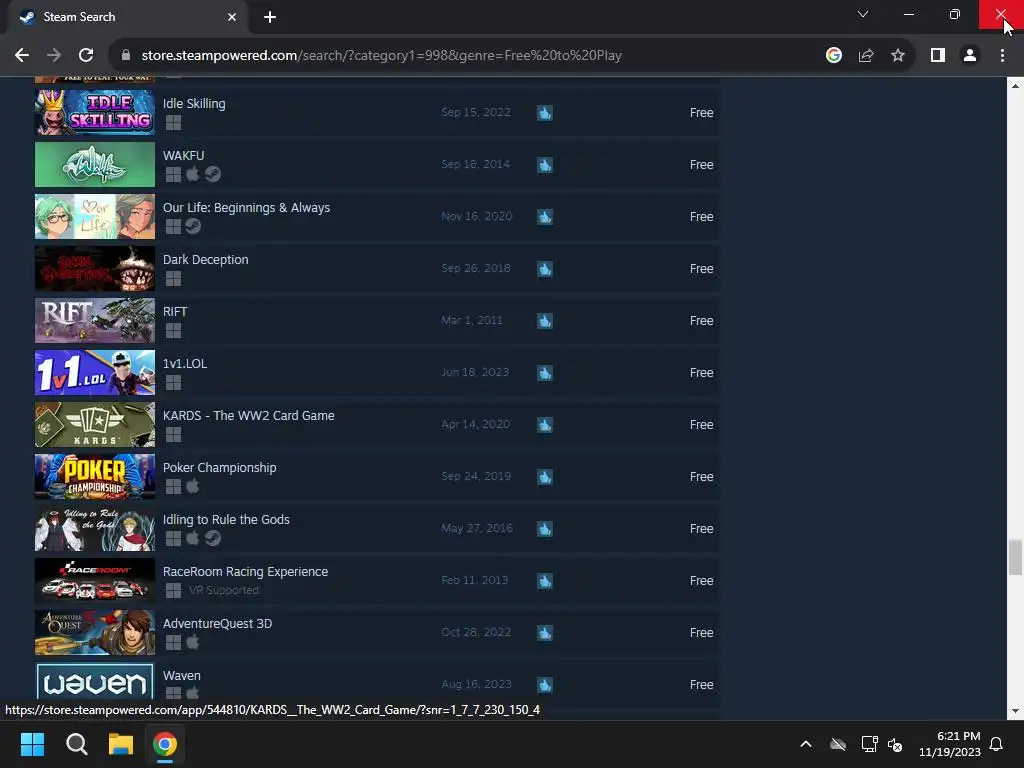Click the Free price for Waven
The image size is (1024, 768).
point(701,684)
